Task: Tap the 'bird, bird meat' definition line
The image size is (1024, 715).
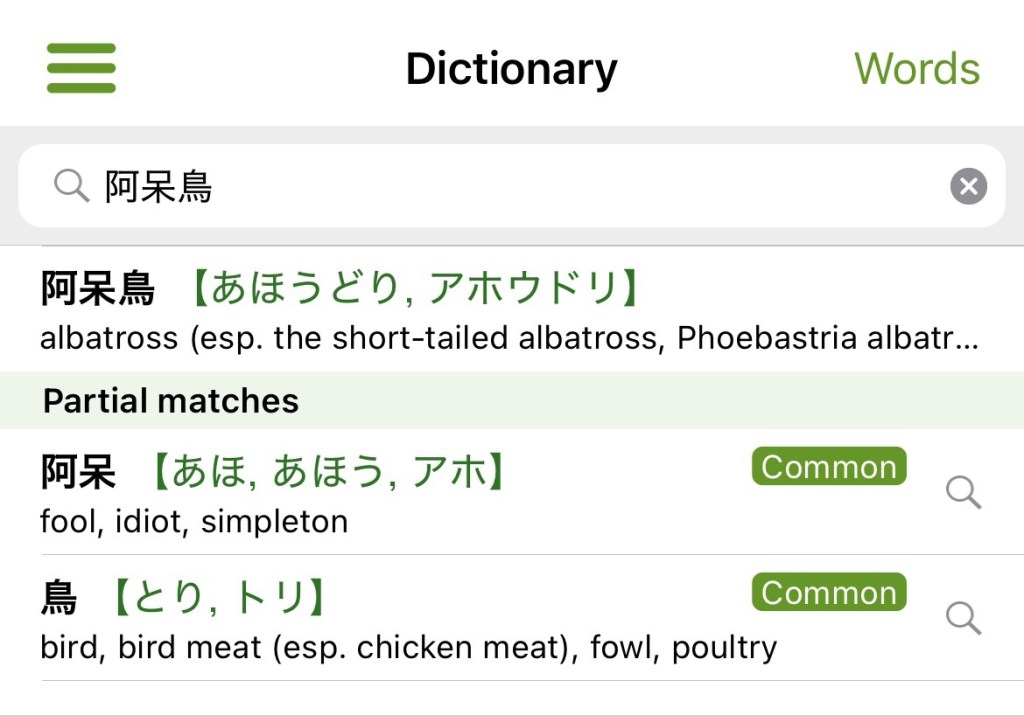Action: (x=408, y=648)
